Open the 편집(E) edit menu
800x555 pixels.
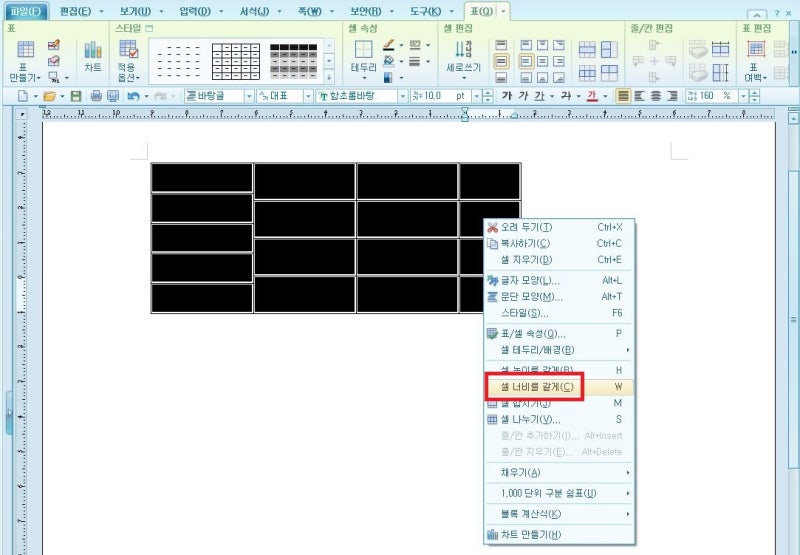pyautogui.click(x=76, y=11)
